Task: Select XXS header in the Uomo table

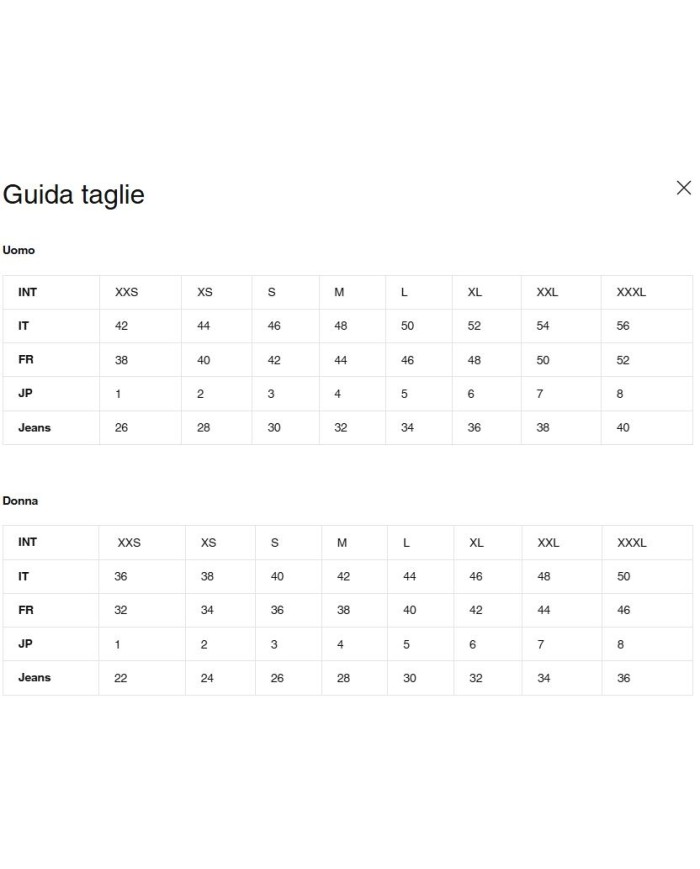Action: coord(127,292)
